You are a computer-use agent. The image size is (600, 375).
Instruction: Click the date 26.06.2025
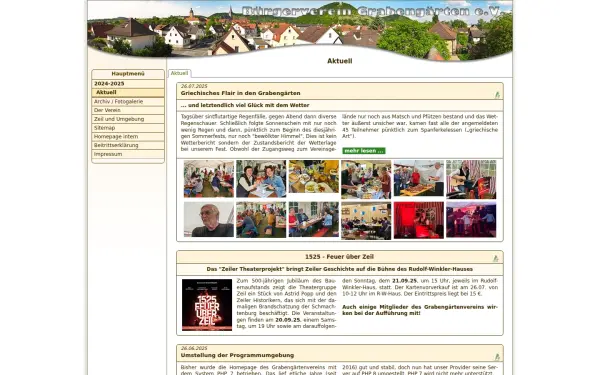[x=194, y=348]
